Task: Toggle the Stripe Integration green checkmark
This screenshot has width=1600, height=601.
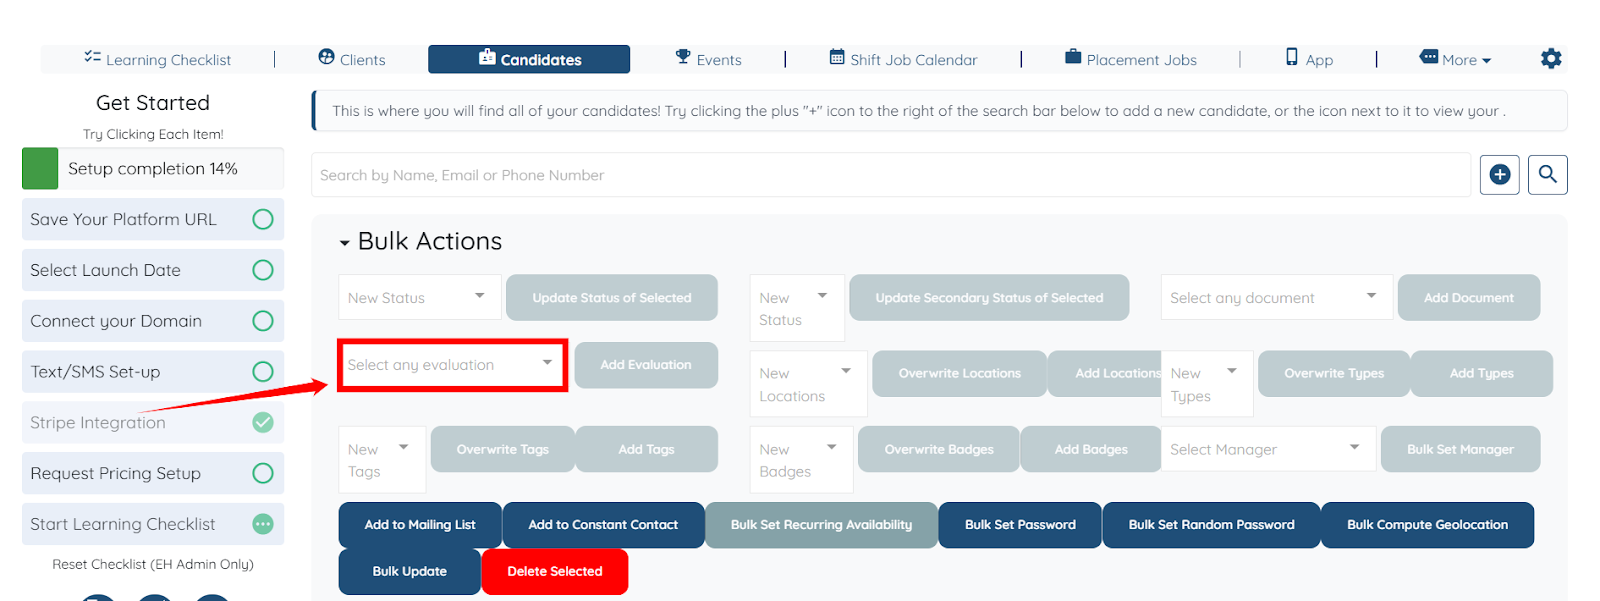Action: pos(263,422)
